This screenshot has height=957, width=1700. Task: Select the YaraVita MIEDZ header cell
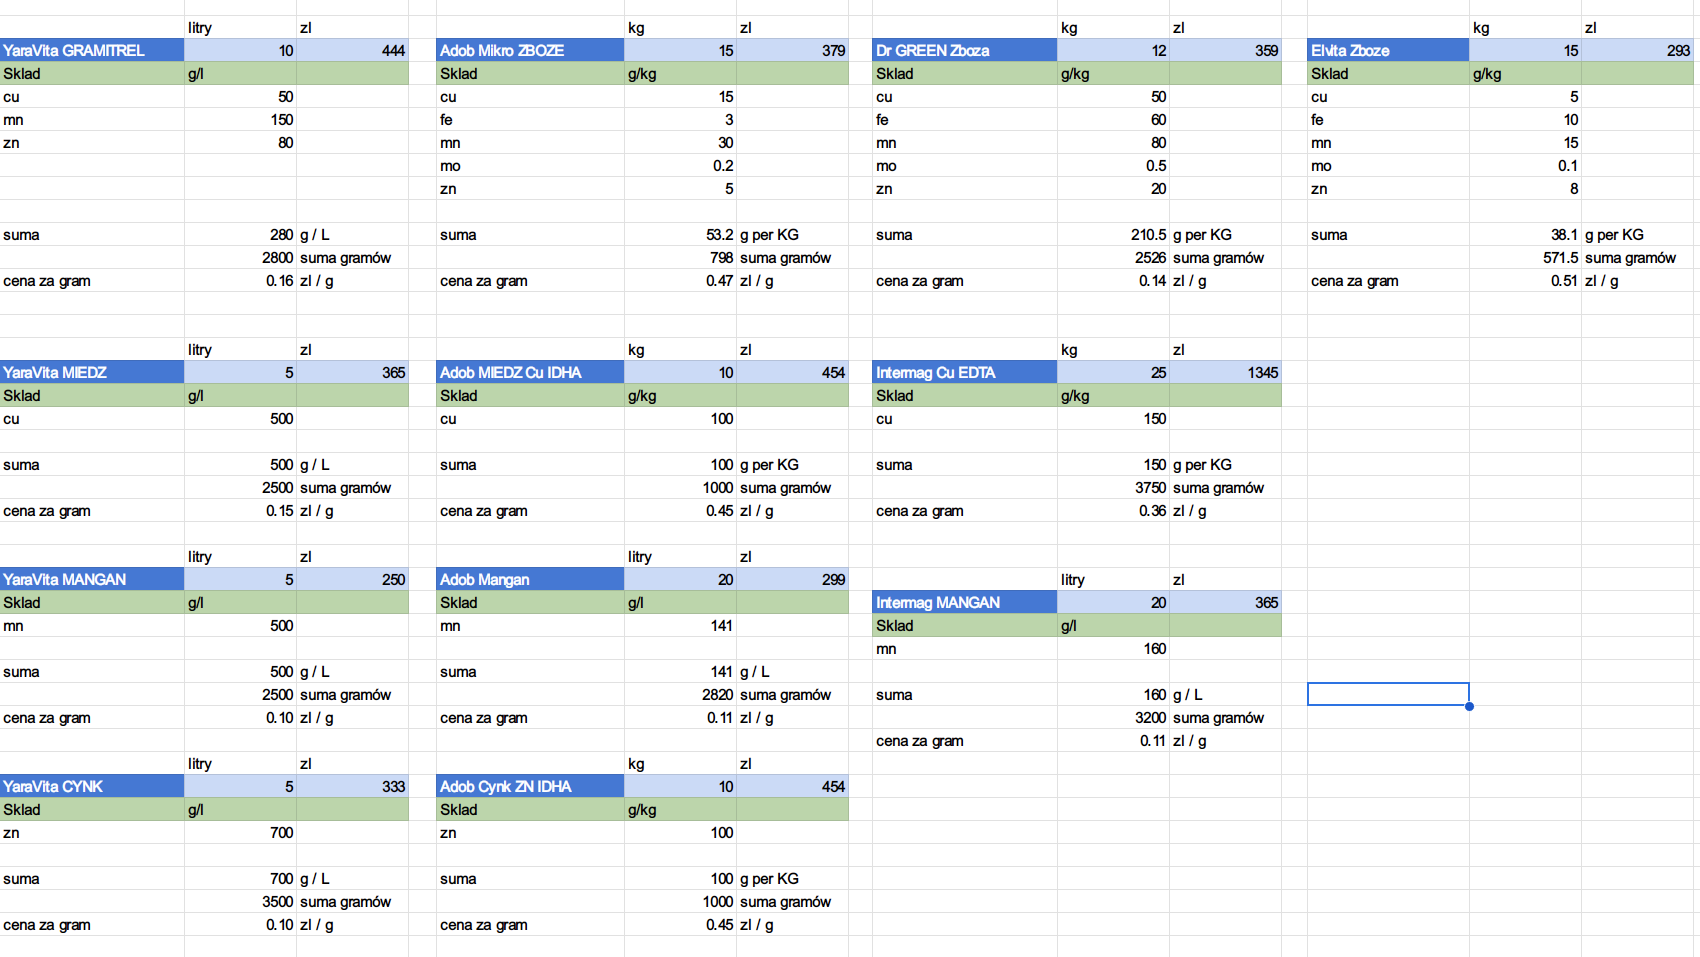point(92,372)
